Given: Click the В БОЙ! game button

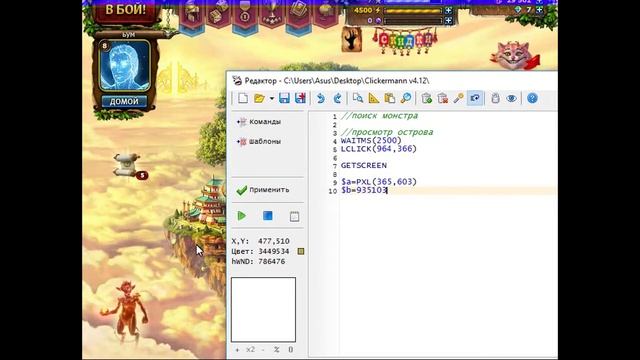Looking at the screenshot, I should coord(126,11).
